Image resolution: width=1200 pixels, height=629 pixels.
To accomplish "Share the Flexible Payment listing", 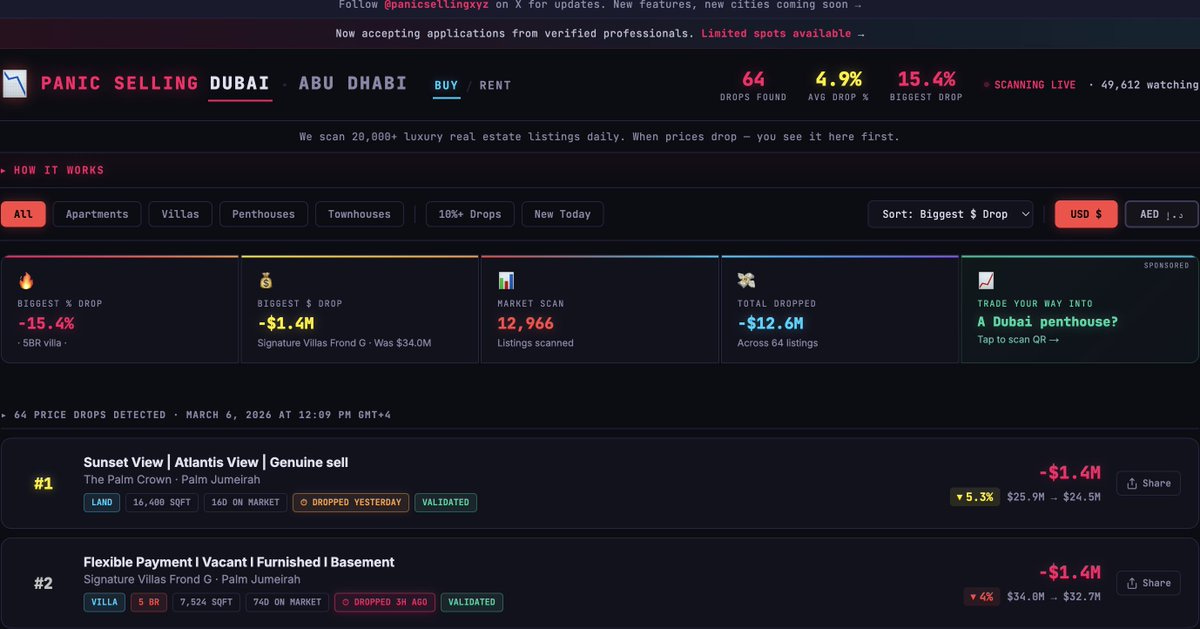I will pyautogui.click(x=1148, y=583).
